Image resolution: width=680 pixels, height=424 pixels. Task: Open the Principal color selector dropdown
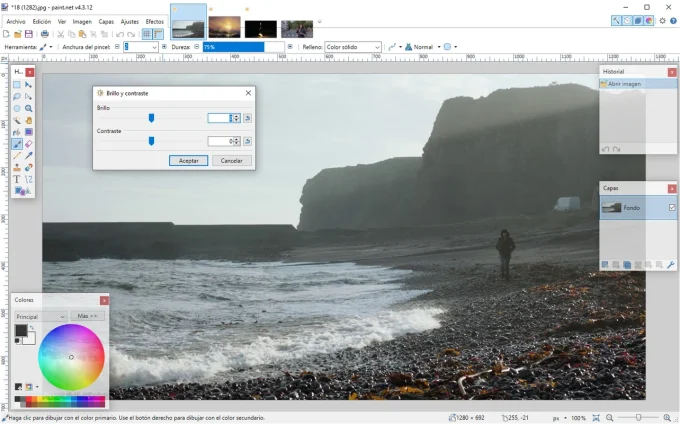(40, 316)
